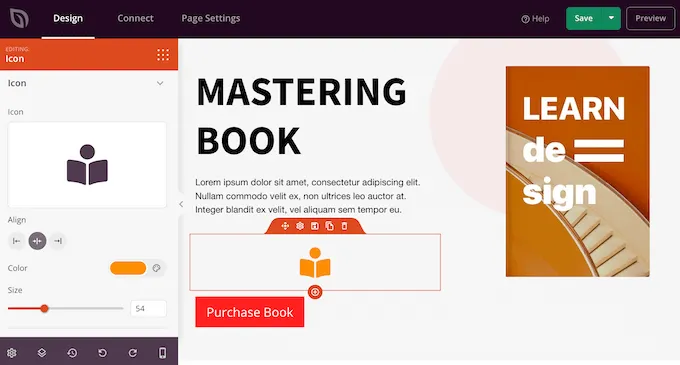
Task: Click the LEARN design book cover image
Action: point(578,171)
